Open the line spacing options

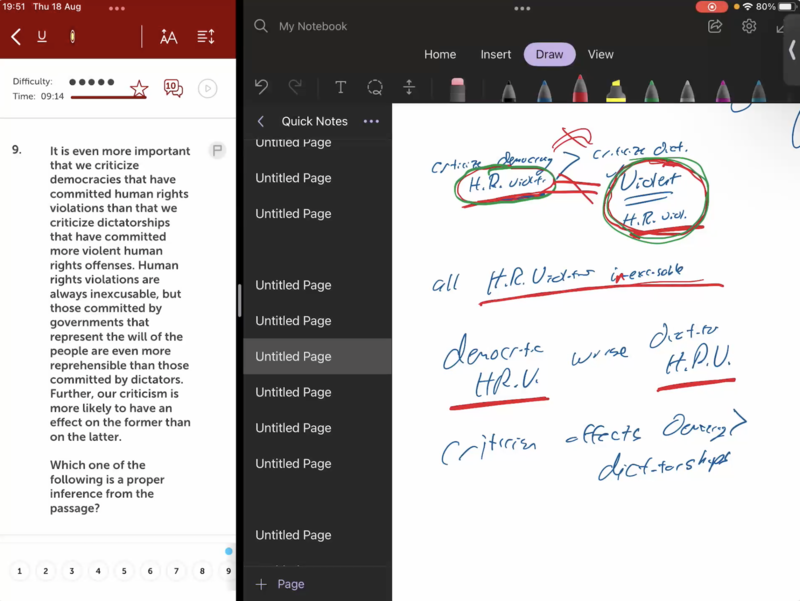pyautogui.click(x=206, y=37)
